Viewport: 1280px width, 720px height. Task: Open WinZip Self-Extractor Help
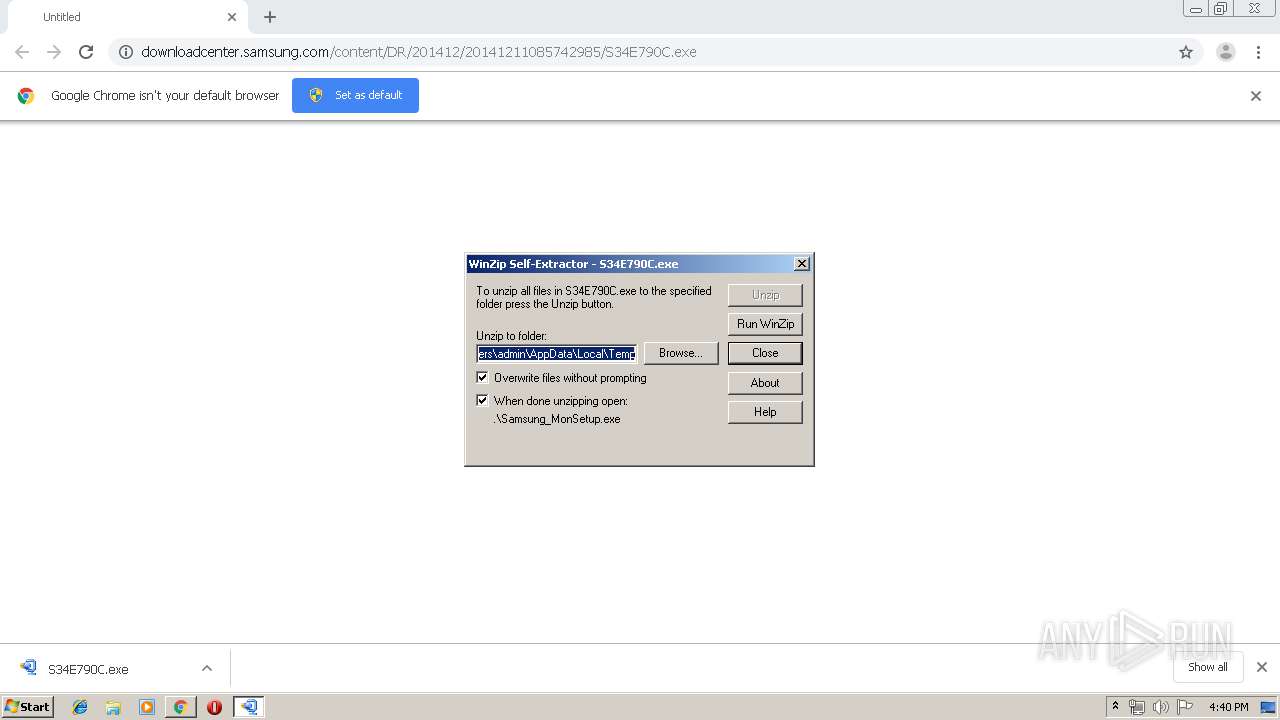click(765, 412)
